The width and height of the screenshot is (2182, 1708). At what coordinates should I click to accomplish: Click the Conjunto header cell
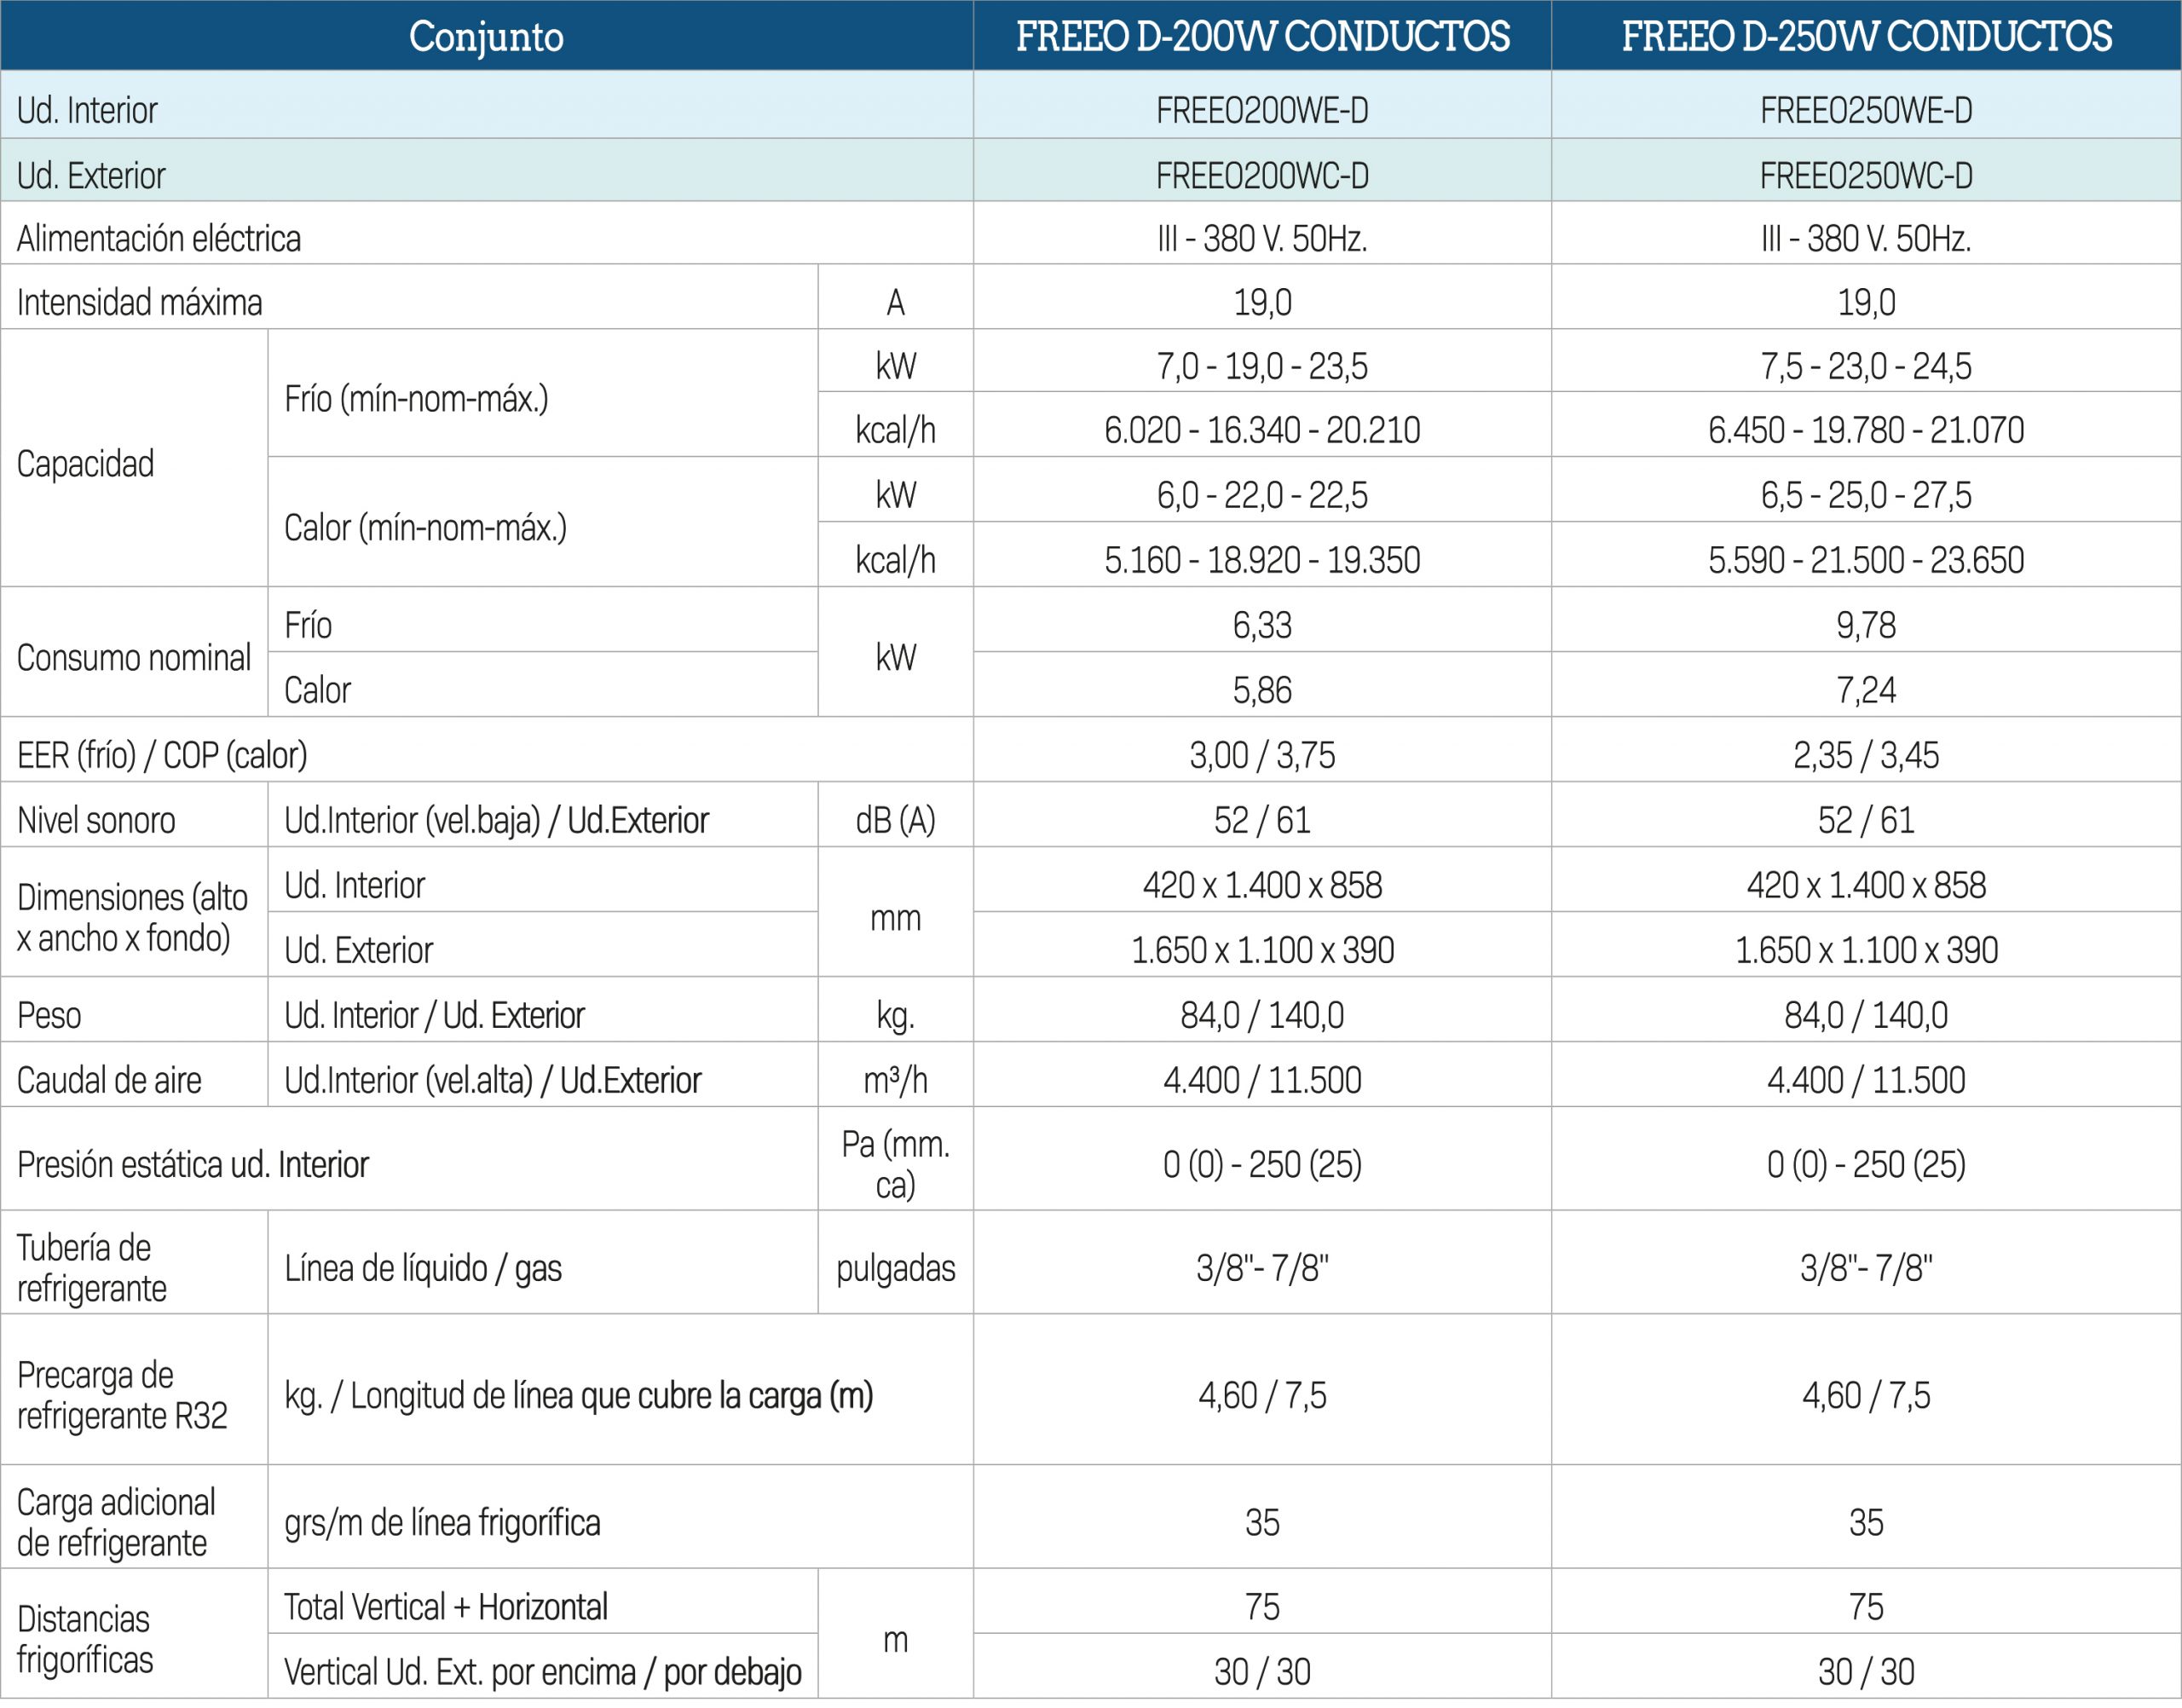click(x=486, y=37)
